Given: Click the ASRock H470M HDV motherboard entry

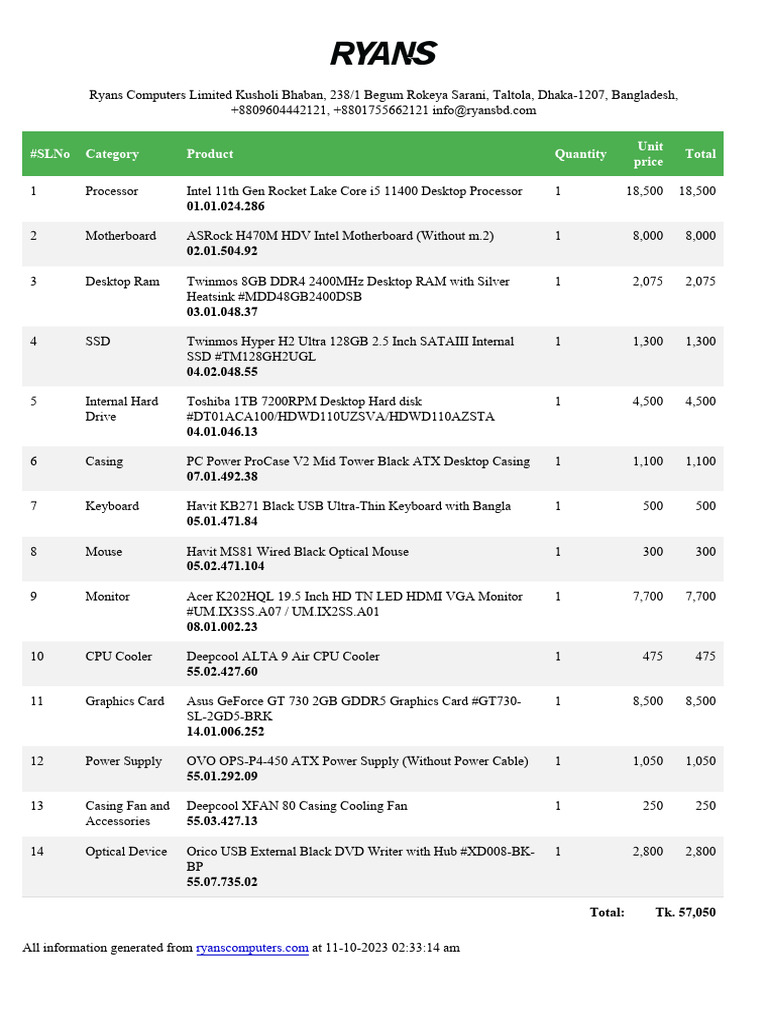Looking at the screenshot, I should 340,236.
